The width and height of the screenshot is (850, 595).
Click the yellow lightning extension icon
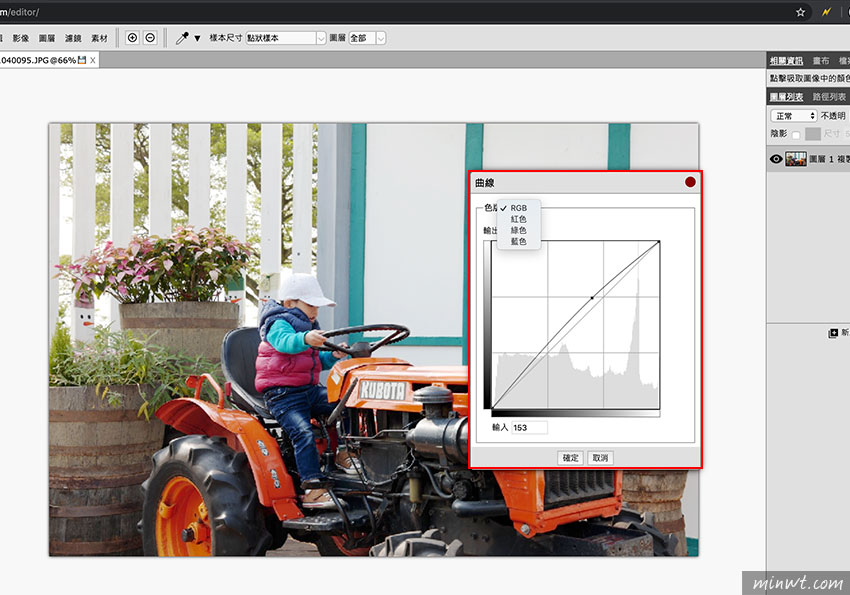click(x=826, y=12)
